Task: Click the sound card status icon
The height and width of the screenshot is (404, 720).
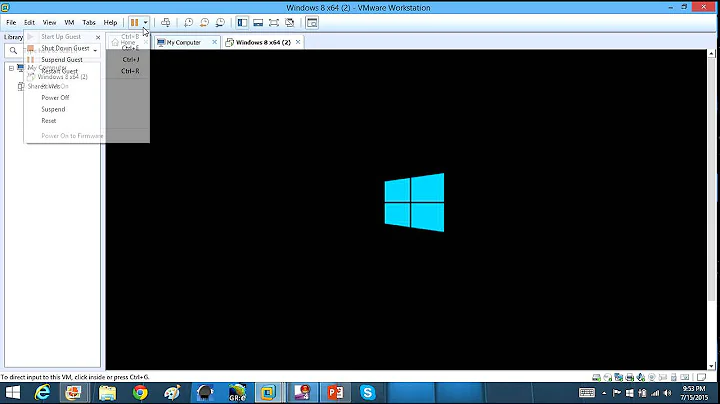Action: pos(641,377)
